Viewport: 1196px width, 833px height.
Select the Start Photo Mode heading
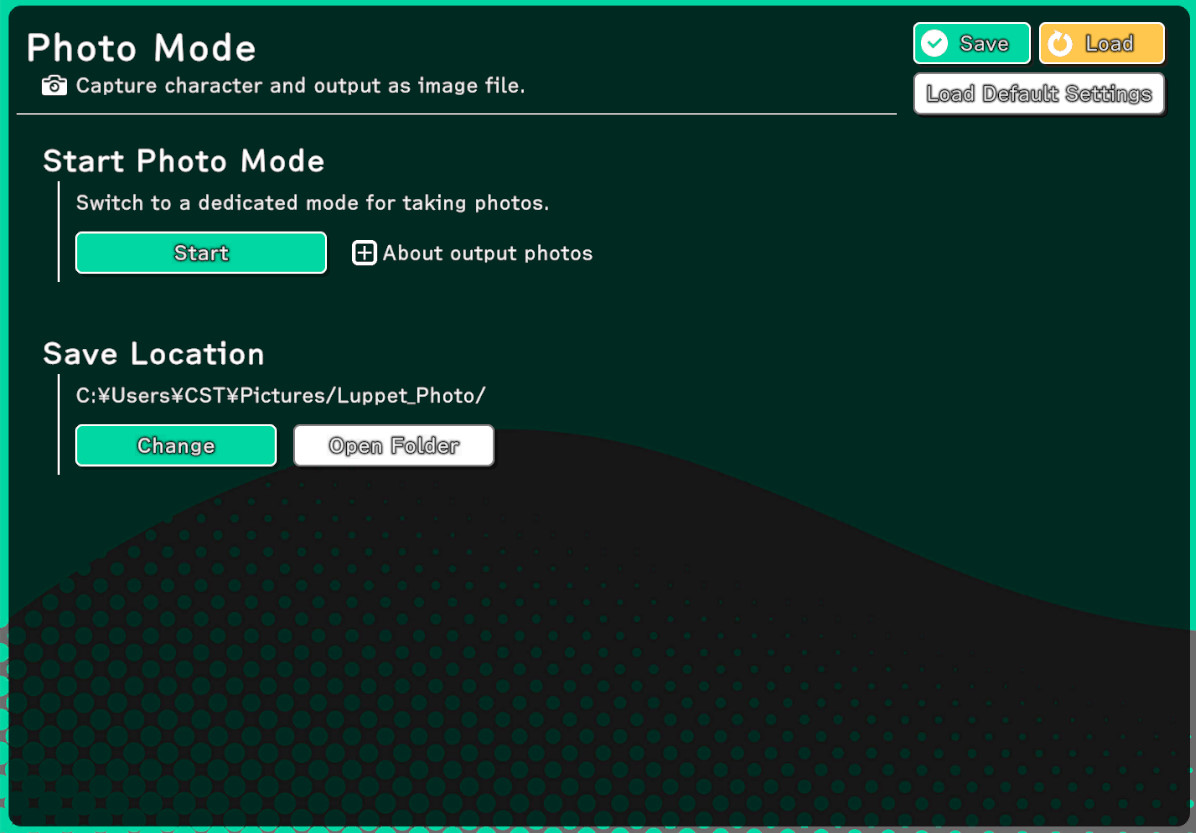coord(184,161)
